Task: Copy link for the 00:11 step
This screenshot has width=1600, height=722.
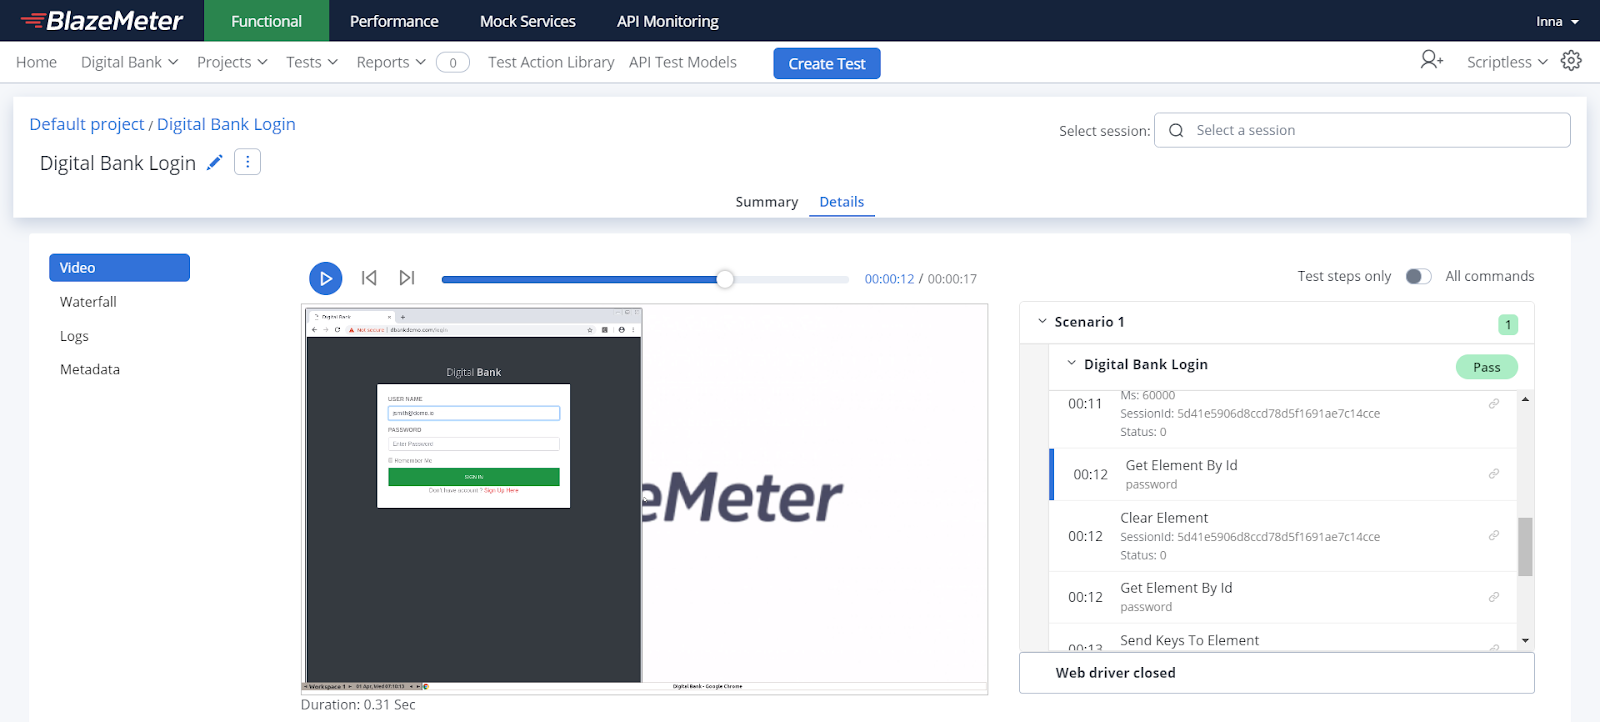Action: (1494, 404)
